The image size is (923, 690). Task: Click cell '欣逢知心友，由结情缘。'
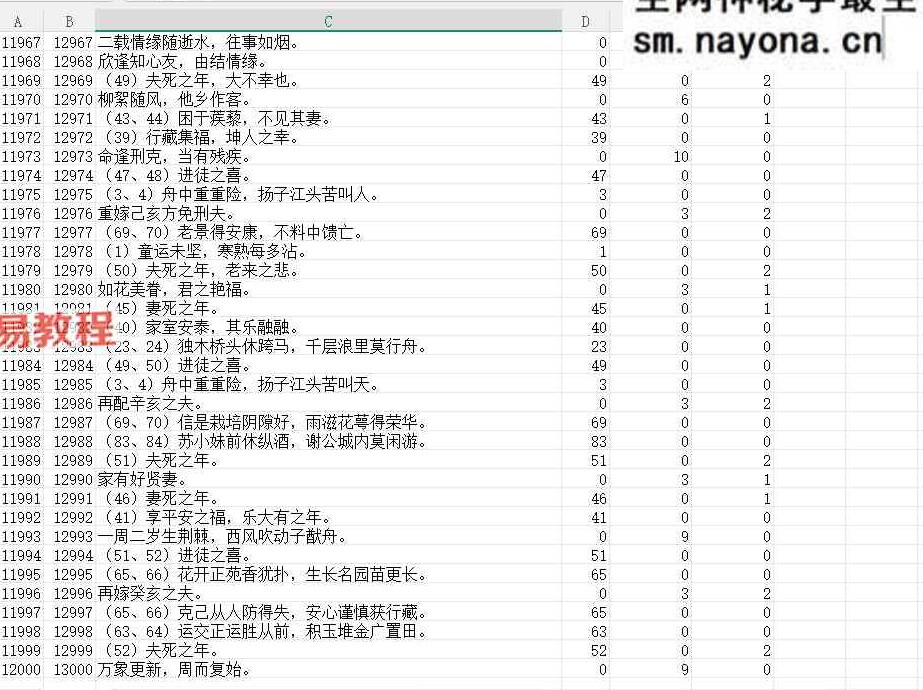328,61
